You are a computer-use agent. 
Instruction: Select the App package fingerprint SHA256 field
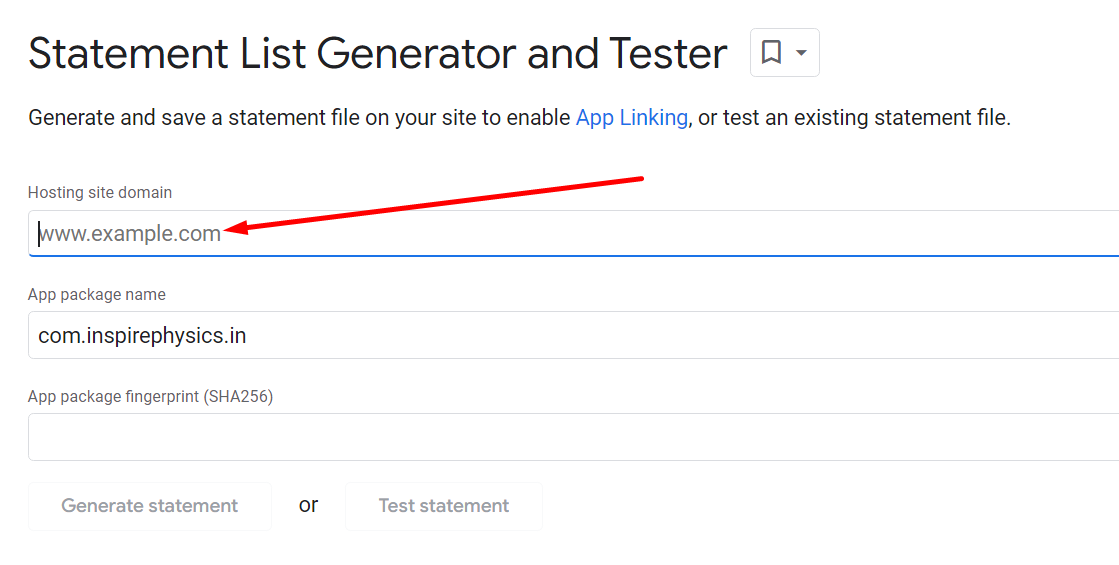tap(573, 437)
